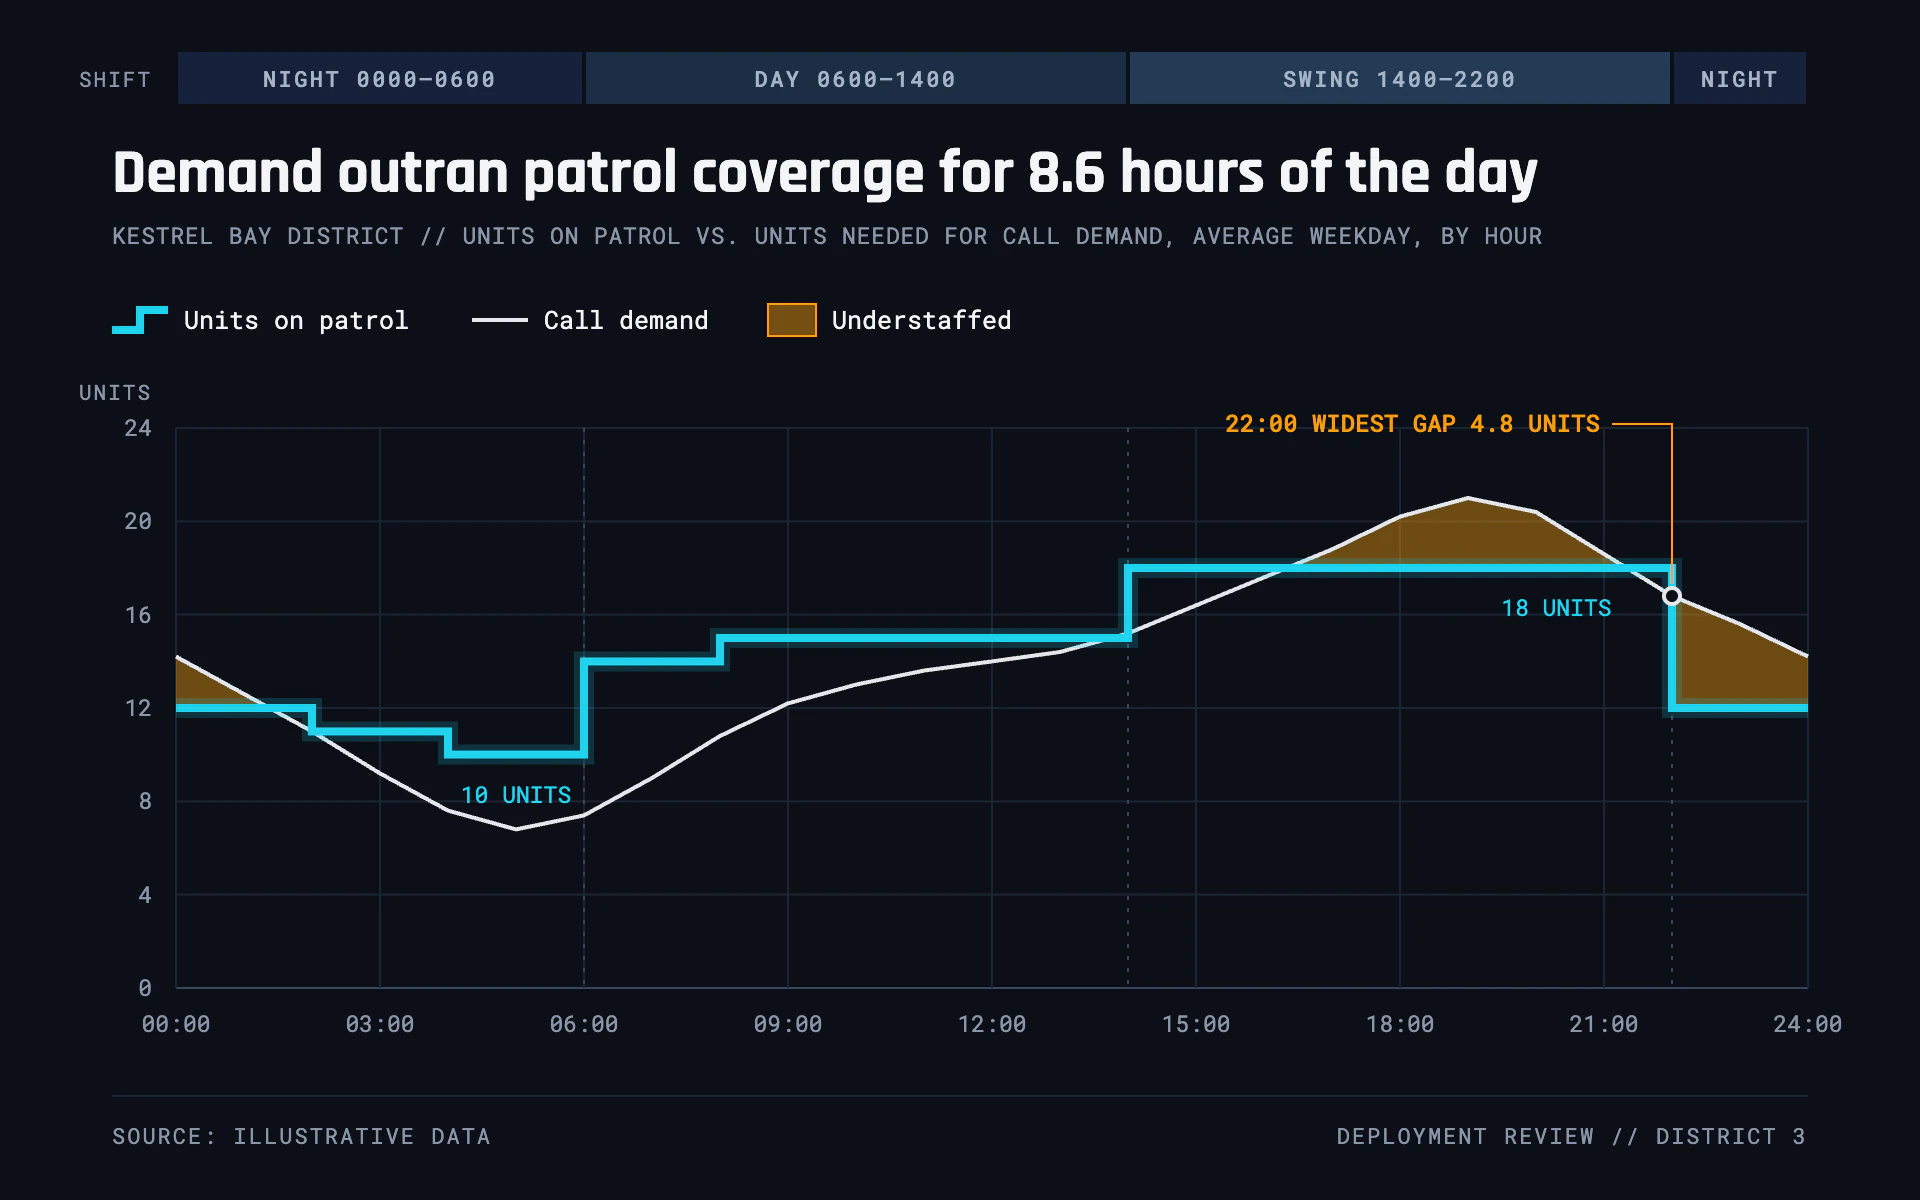Select the DAY 0600–1400 shift band

pos(856,78)
